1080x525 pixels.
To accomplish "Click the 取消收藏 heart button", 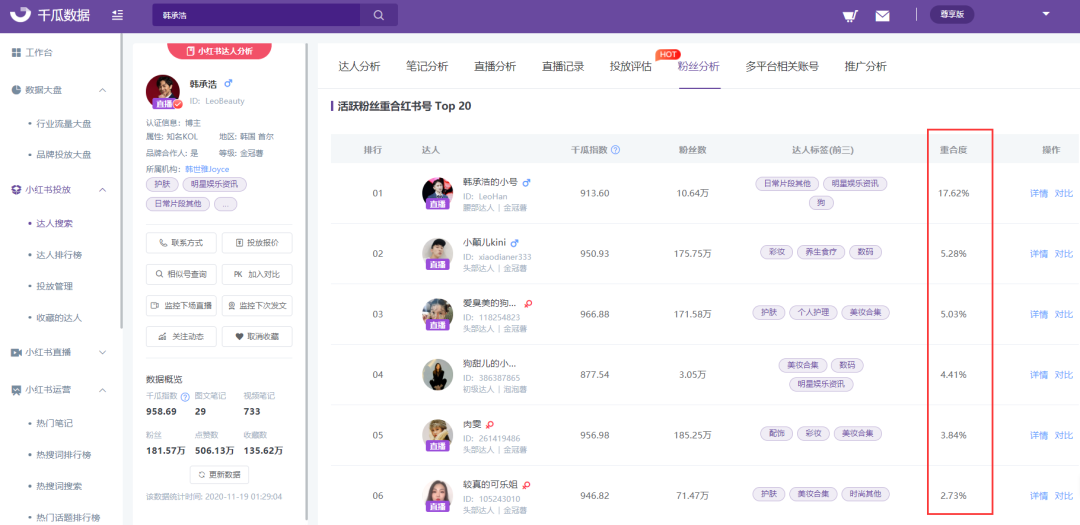I will [x=257, y=336].
